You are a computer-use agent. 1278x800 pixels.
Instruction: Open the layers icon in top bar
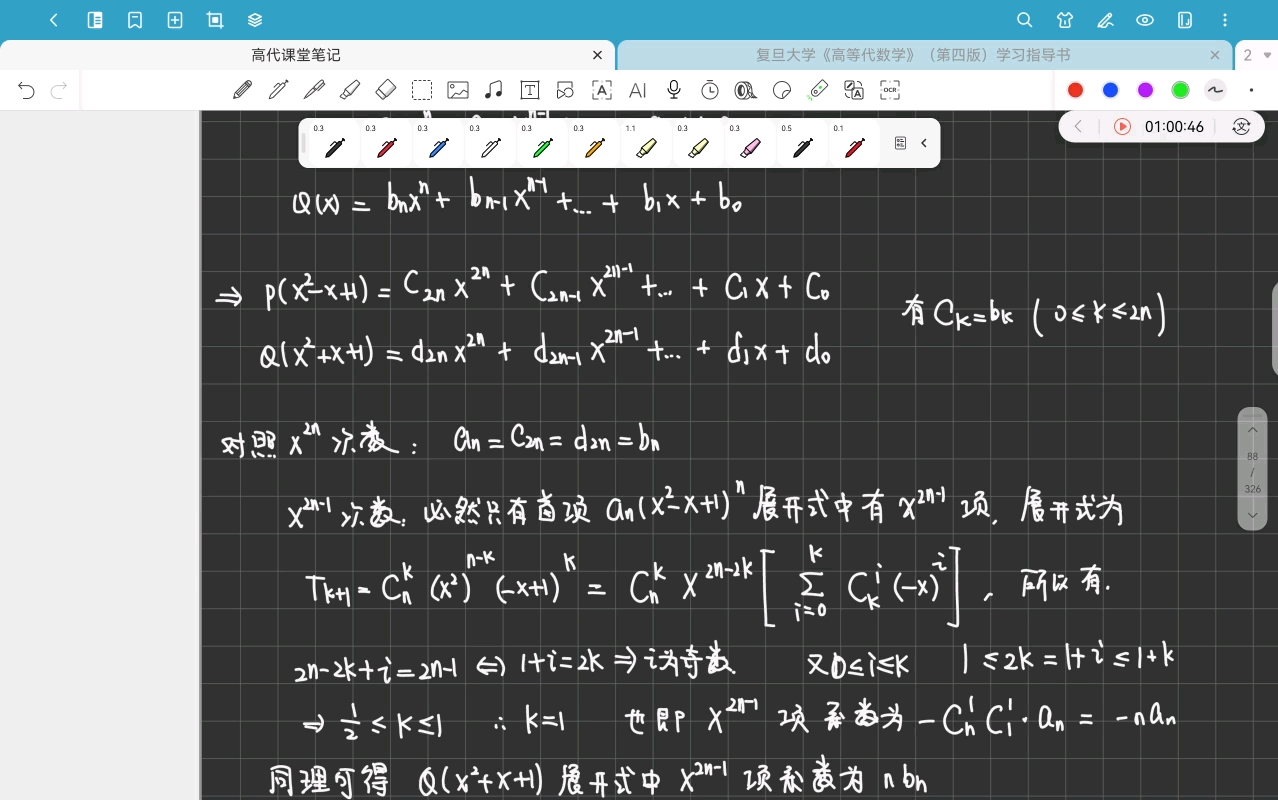coord(255,20)
